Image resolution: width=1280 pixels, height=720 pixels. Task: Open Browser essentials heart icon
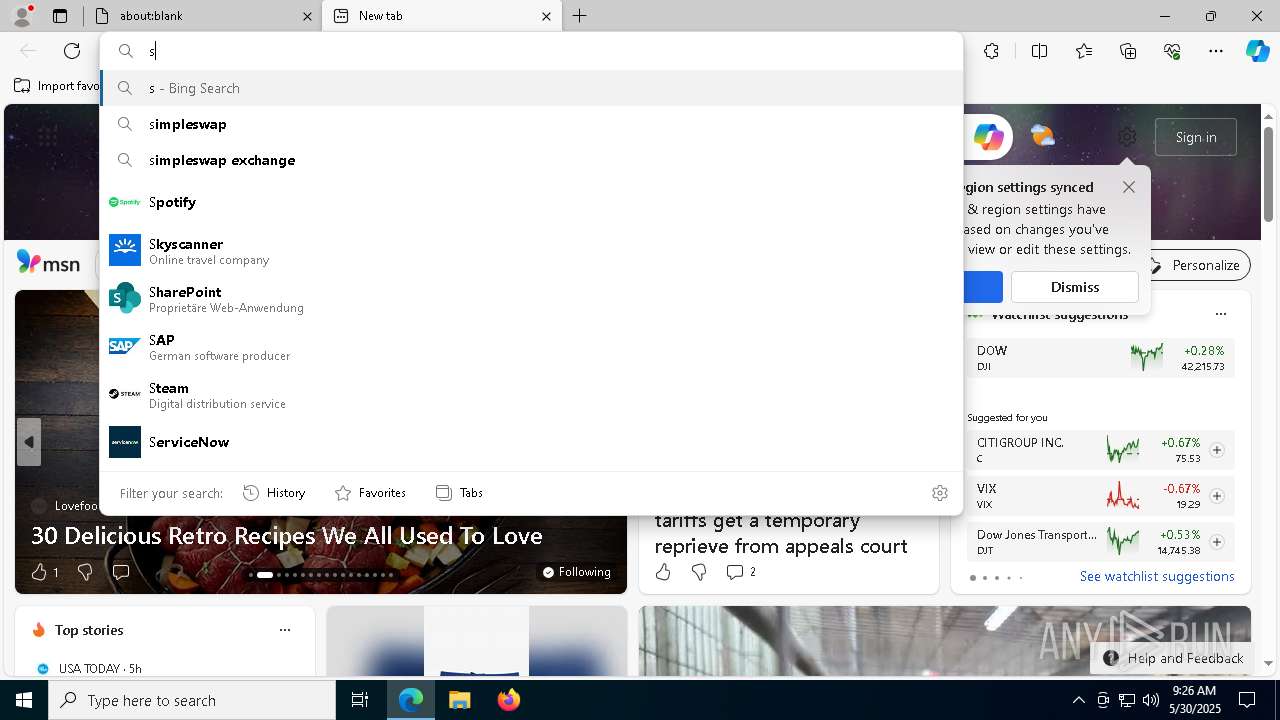pos(1172,51)
